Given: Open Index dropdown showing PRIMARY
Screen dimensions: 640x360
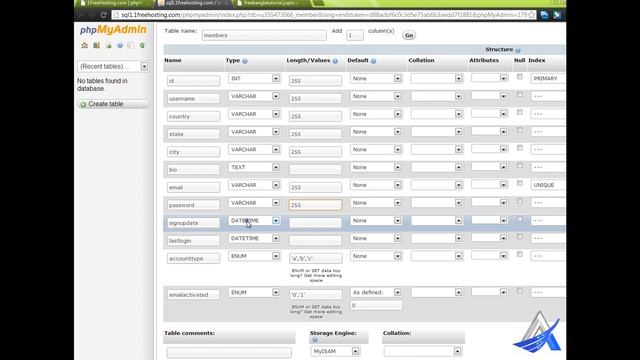Looking at the screenshot, I should point(548,78).
